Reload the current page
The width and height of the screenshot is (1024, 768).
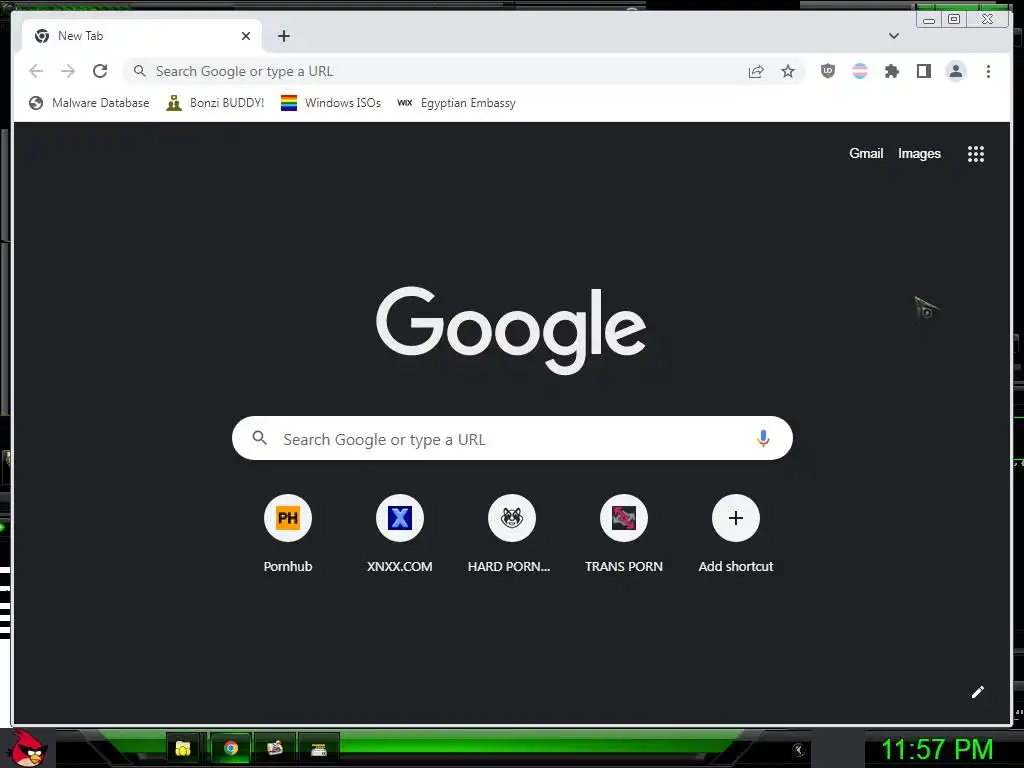[100, 71]
